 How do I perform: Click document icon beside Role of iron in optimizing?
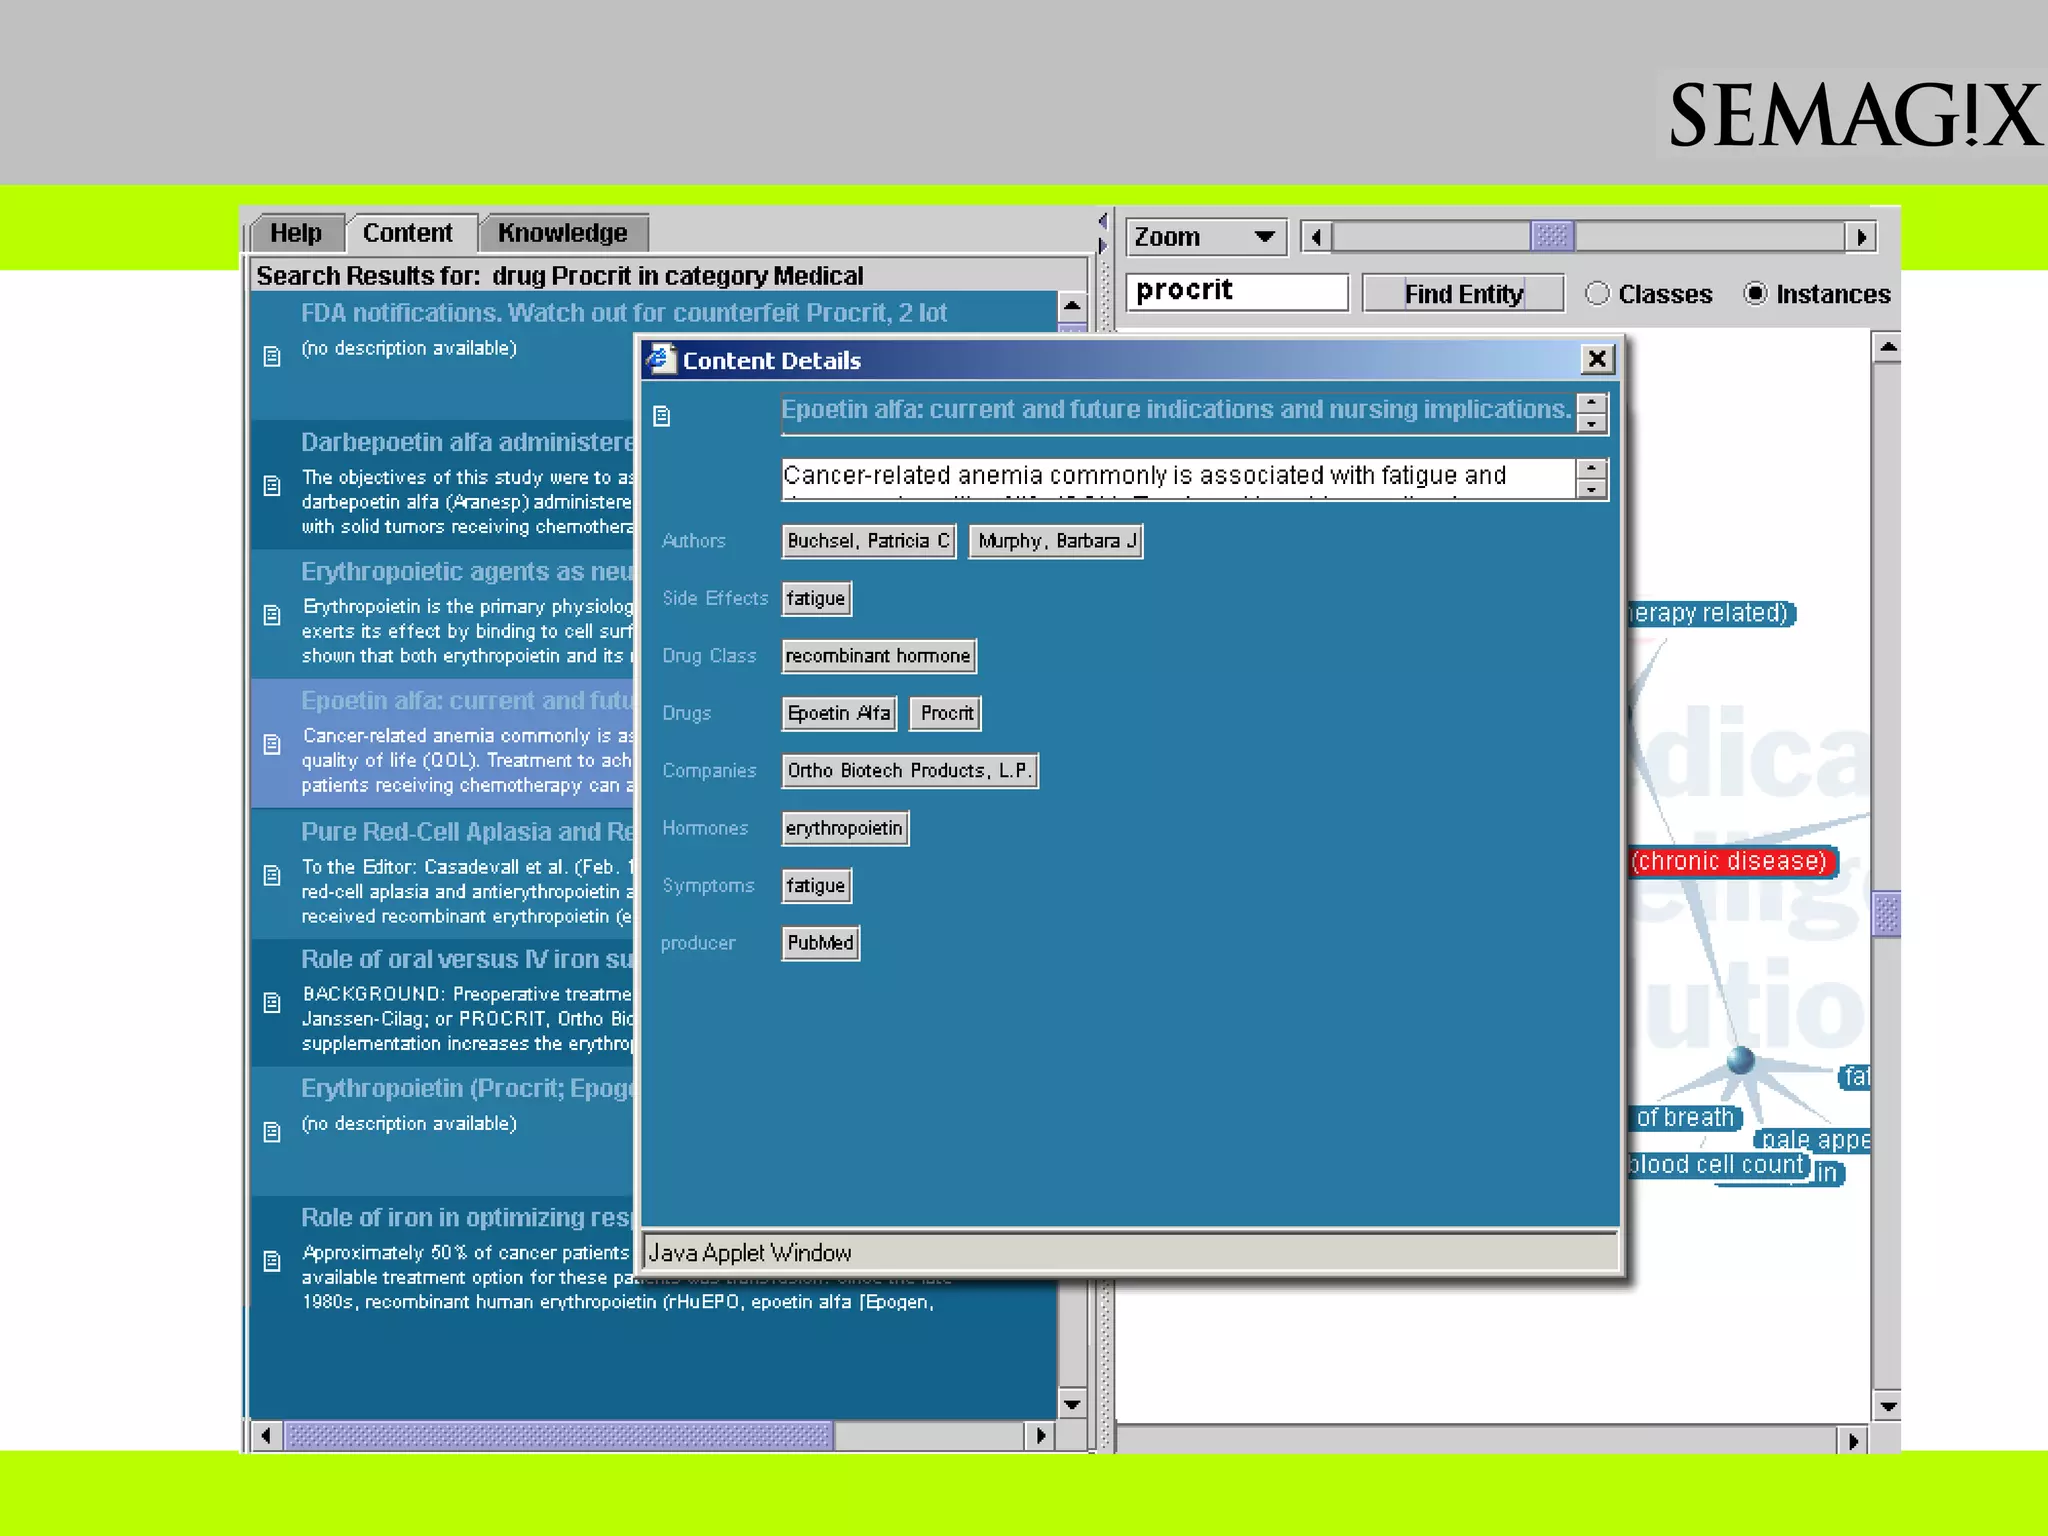[271, 1261]
